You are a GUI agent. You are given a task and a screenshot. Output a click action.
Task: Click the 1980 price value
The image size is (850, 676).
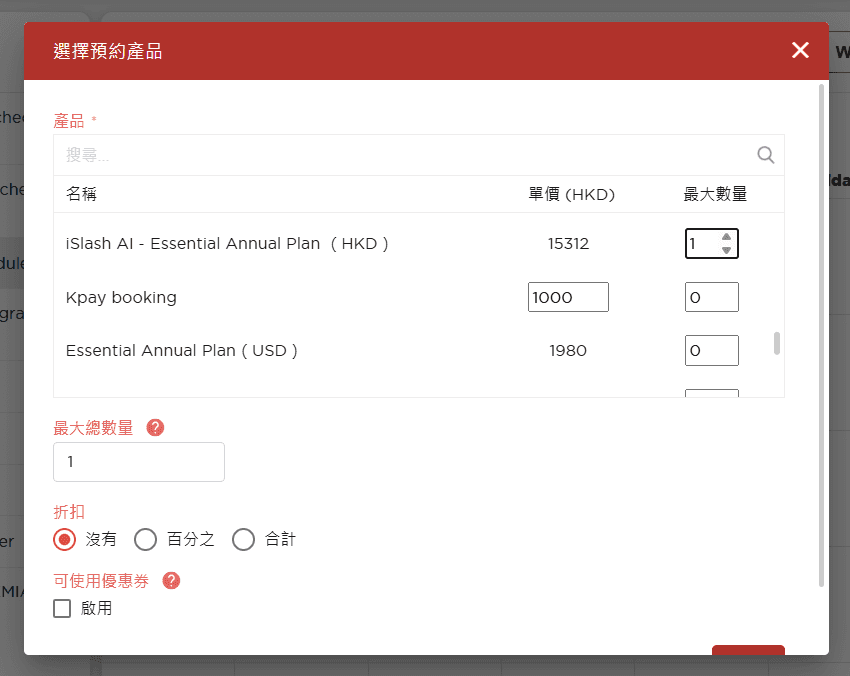point(568,351)
